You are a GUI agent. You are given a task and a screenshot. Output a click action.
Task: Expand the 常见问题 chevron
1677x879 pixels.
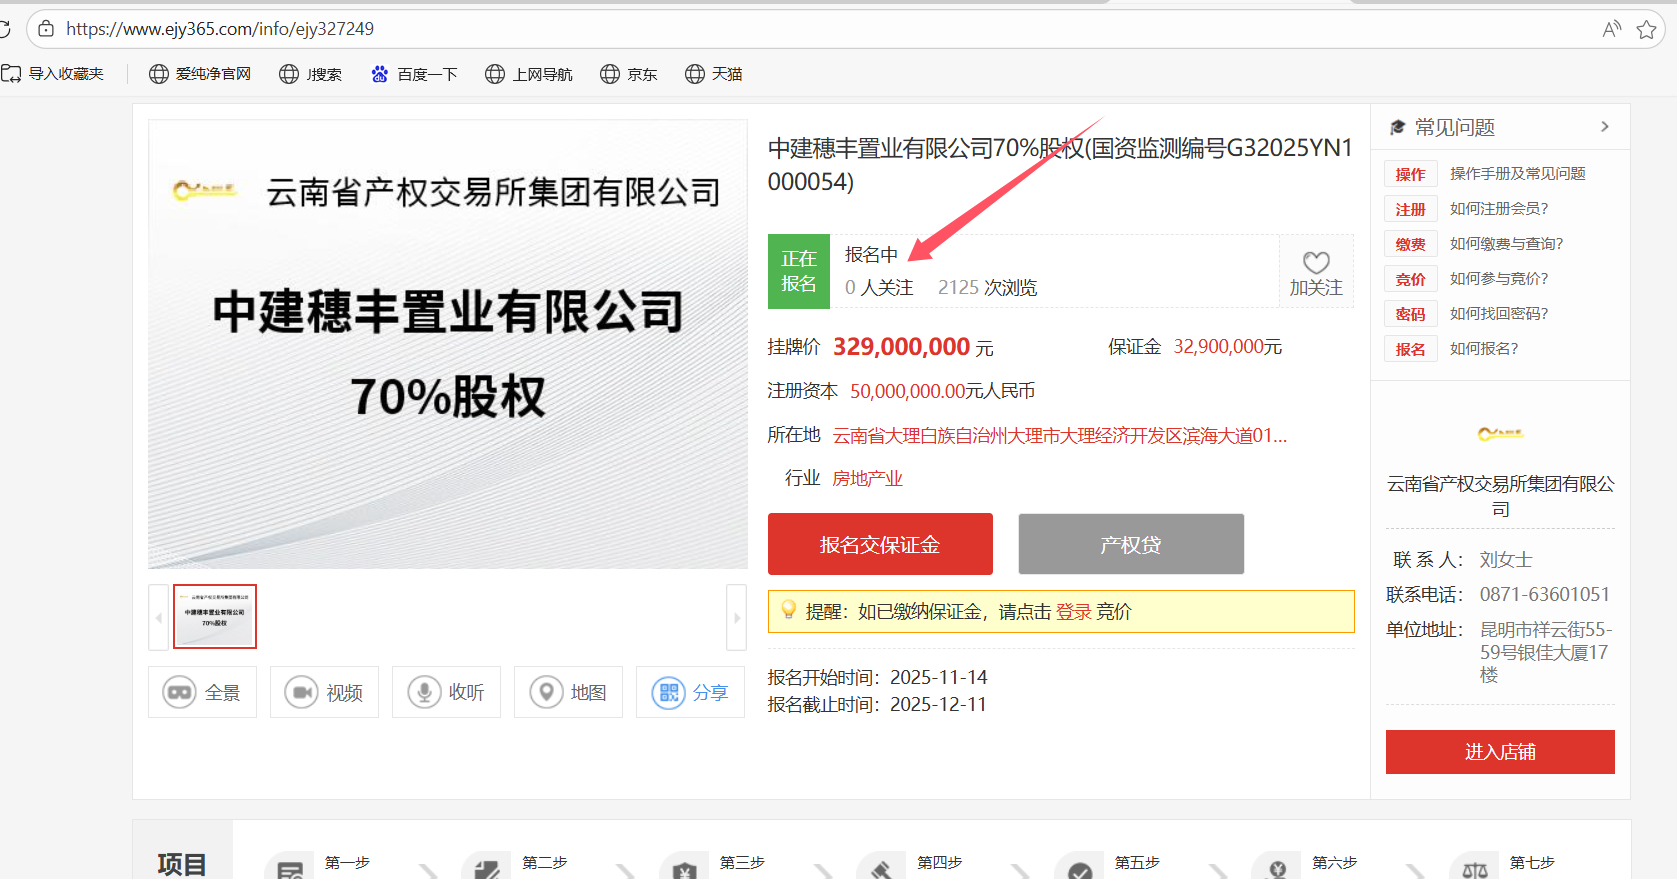(1605, 127)
